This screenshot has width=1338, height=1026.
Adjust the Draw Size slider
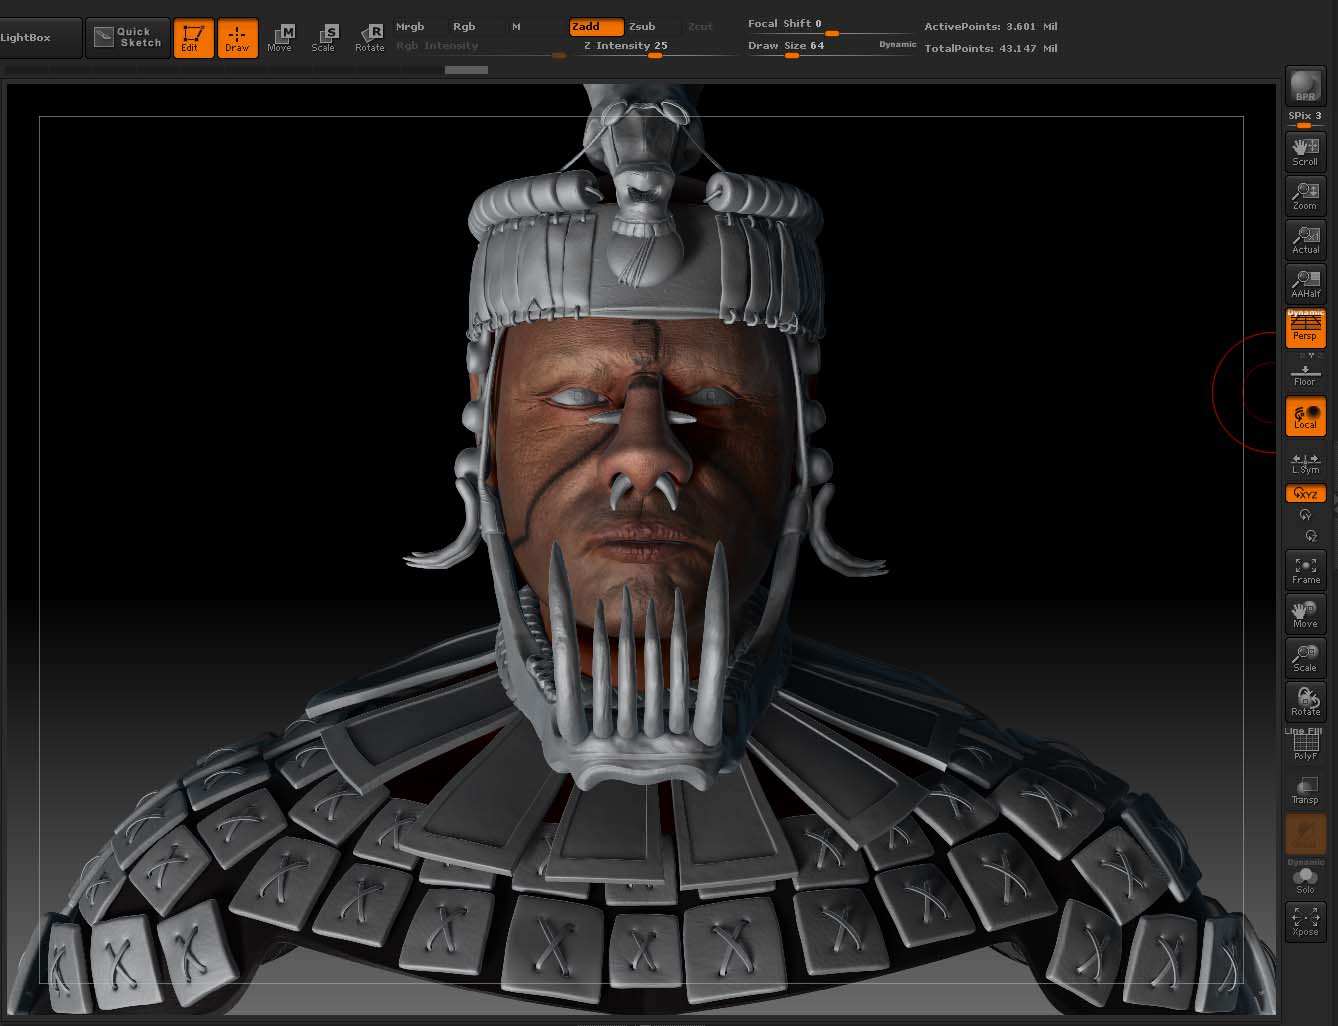click(810, 47)
